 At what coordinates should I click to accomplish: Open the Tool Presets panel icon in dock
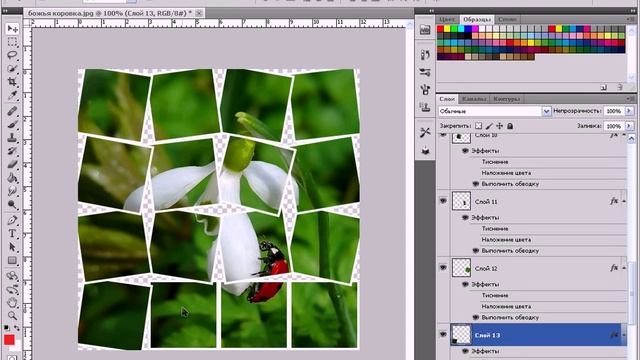pos(425,132)
